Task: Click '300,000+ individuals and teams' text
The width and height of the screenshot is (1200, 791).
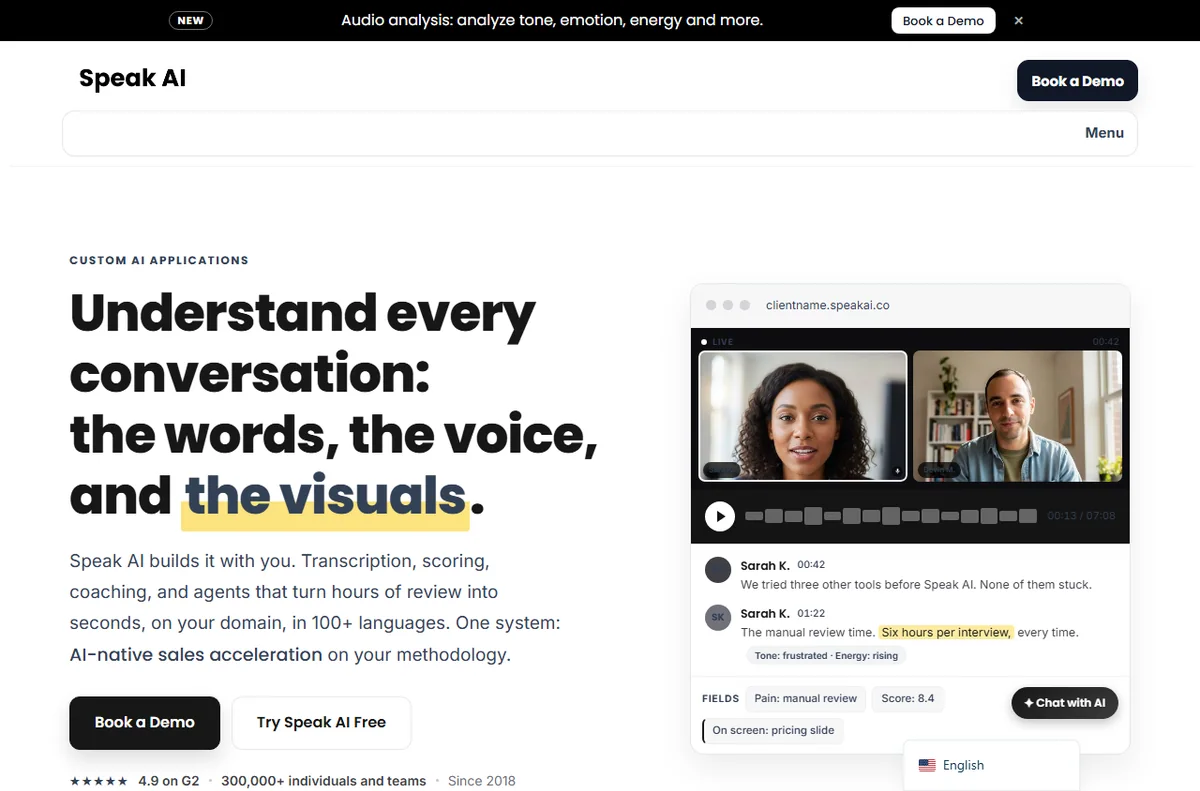Action: click(323, 781)
